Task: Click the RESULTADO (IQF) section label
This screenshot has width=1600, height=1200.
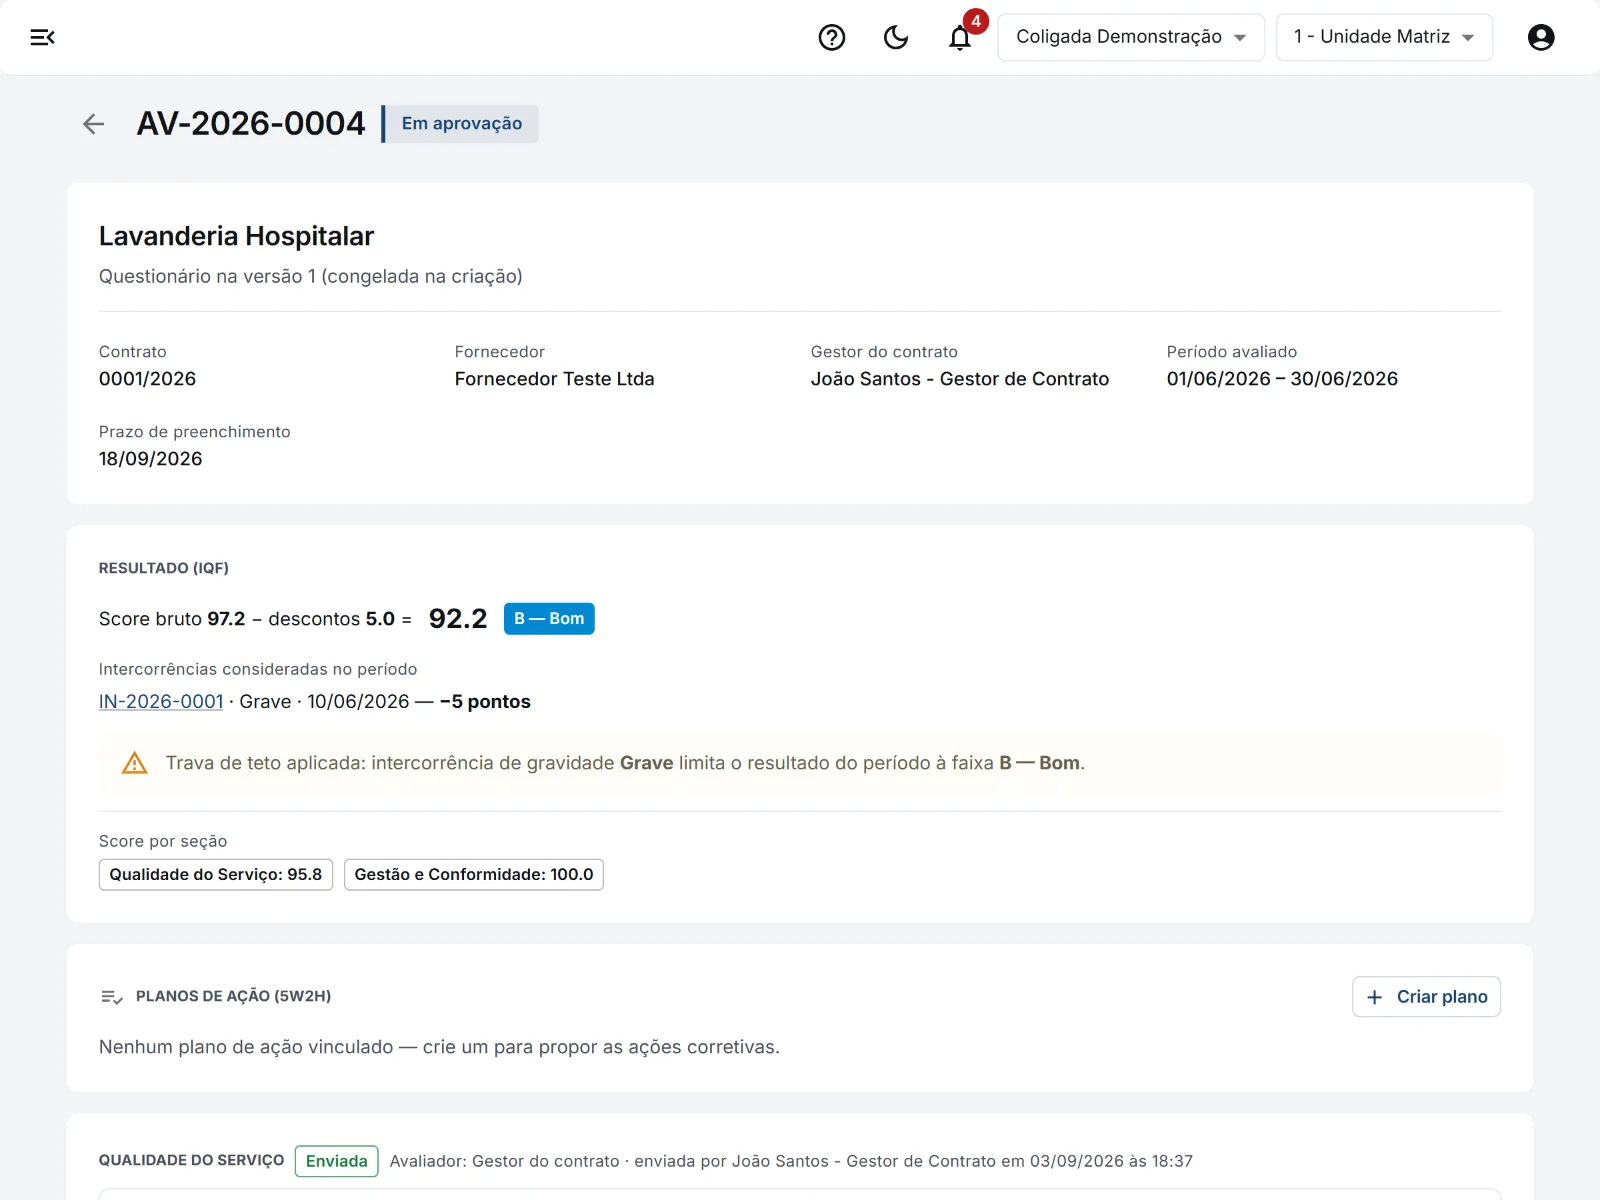Action: coord(164,568)
